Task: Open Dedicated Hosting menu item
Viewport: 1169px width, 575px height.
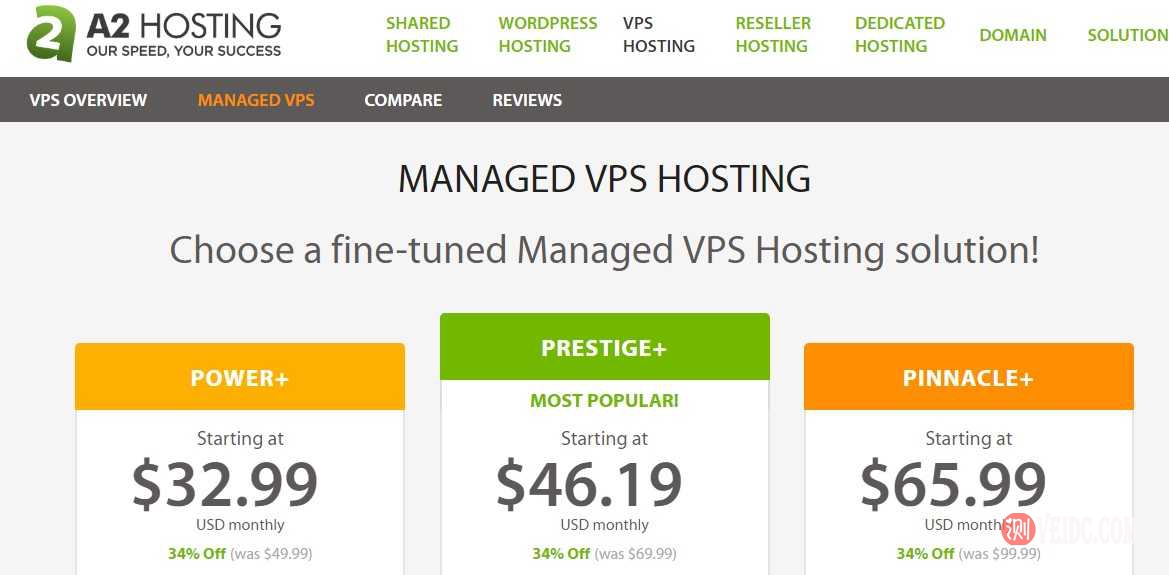Action: point(900,35)
